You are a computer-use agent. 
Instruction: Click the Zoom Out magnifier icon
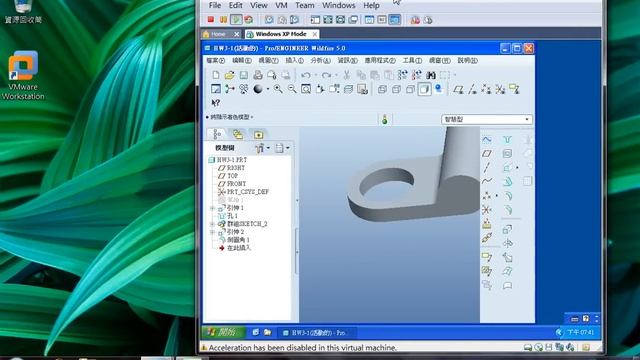(x=292, y=89)
